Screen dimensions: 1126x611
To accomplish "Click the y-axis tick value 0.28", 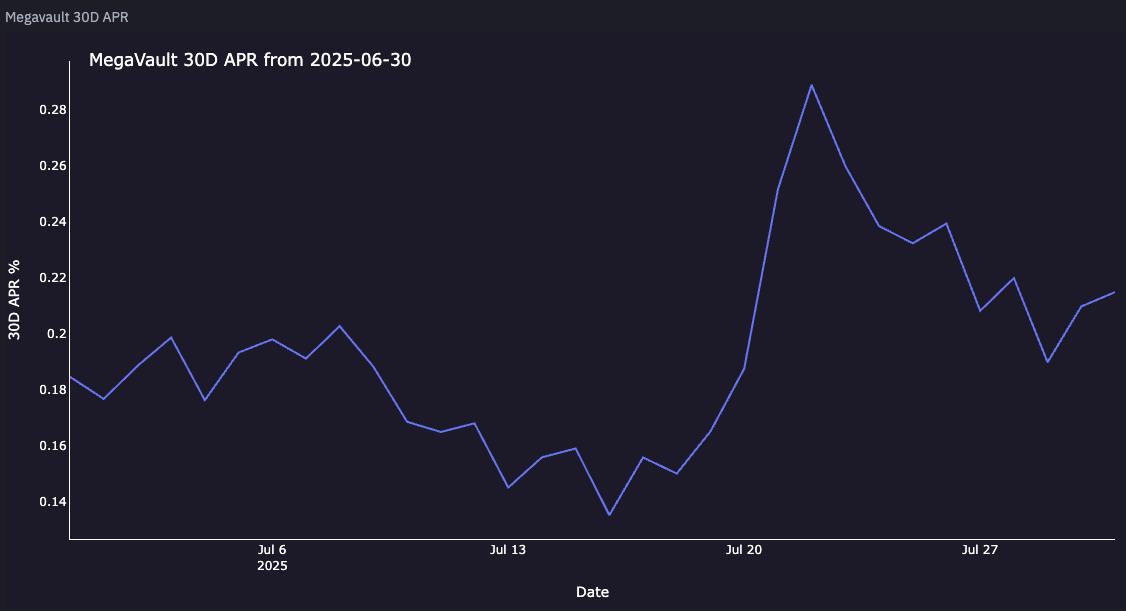I will (52, 110).
